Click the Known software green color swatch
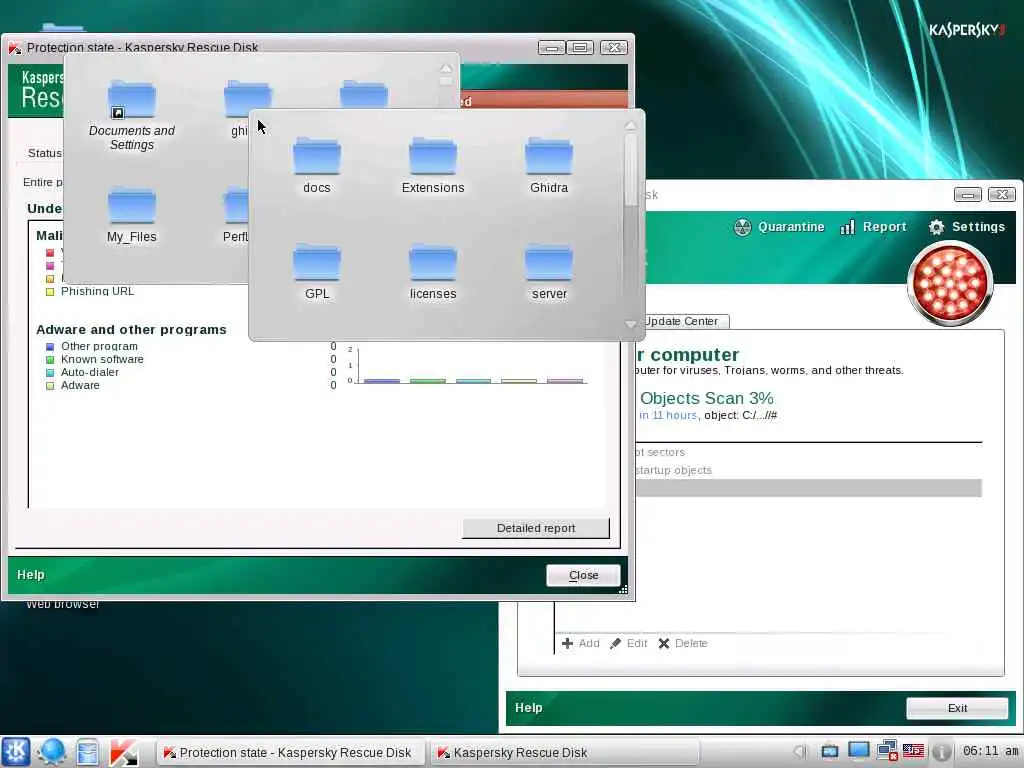 click(x=50, y=360)
